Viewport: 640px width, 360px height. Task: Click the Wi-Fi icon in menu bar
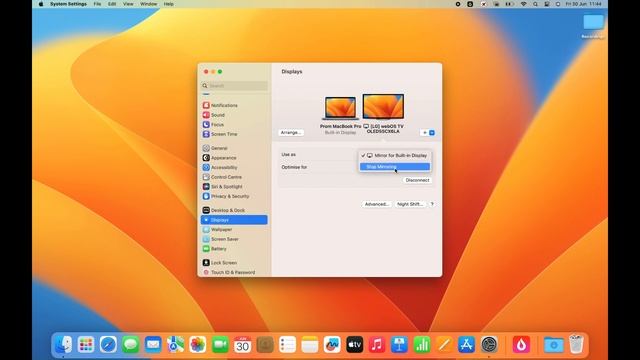[523, 4]
